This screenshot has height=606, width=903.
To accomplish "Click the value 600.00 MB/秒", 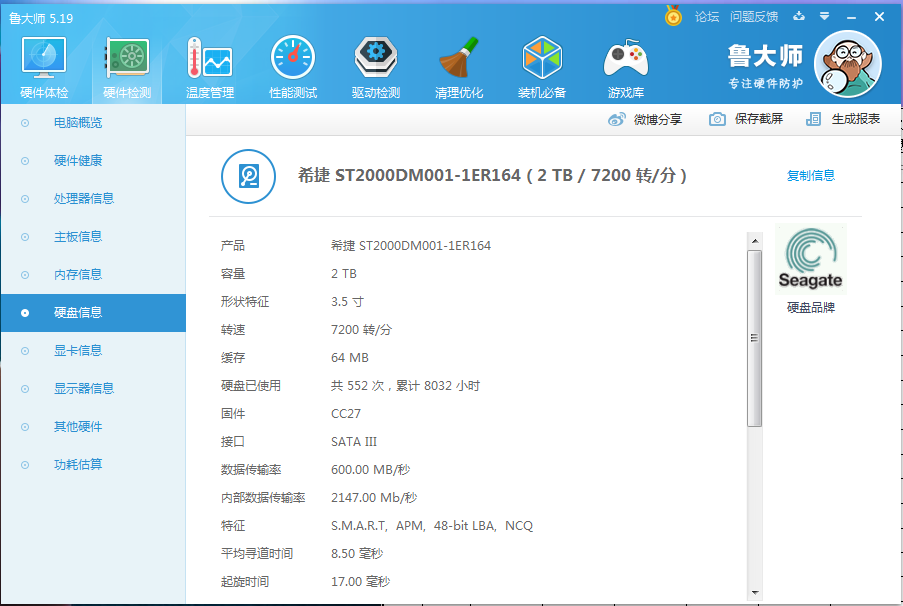I will pos(370,469).
